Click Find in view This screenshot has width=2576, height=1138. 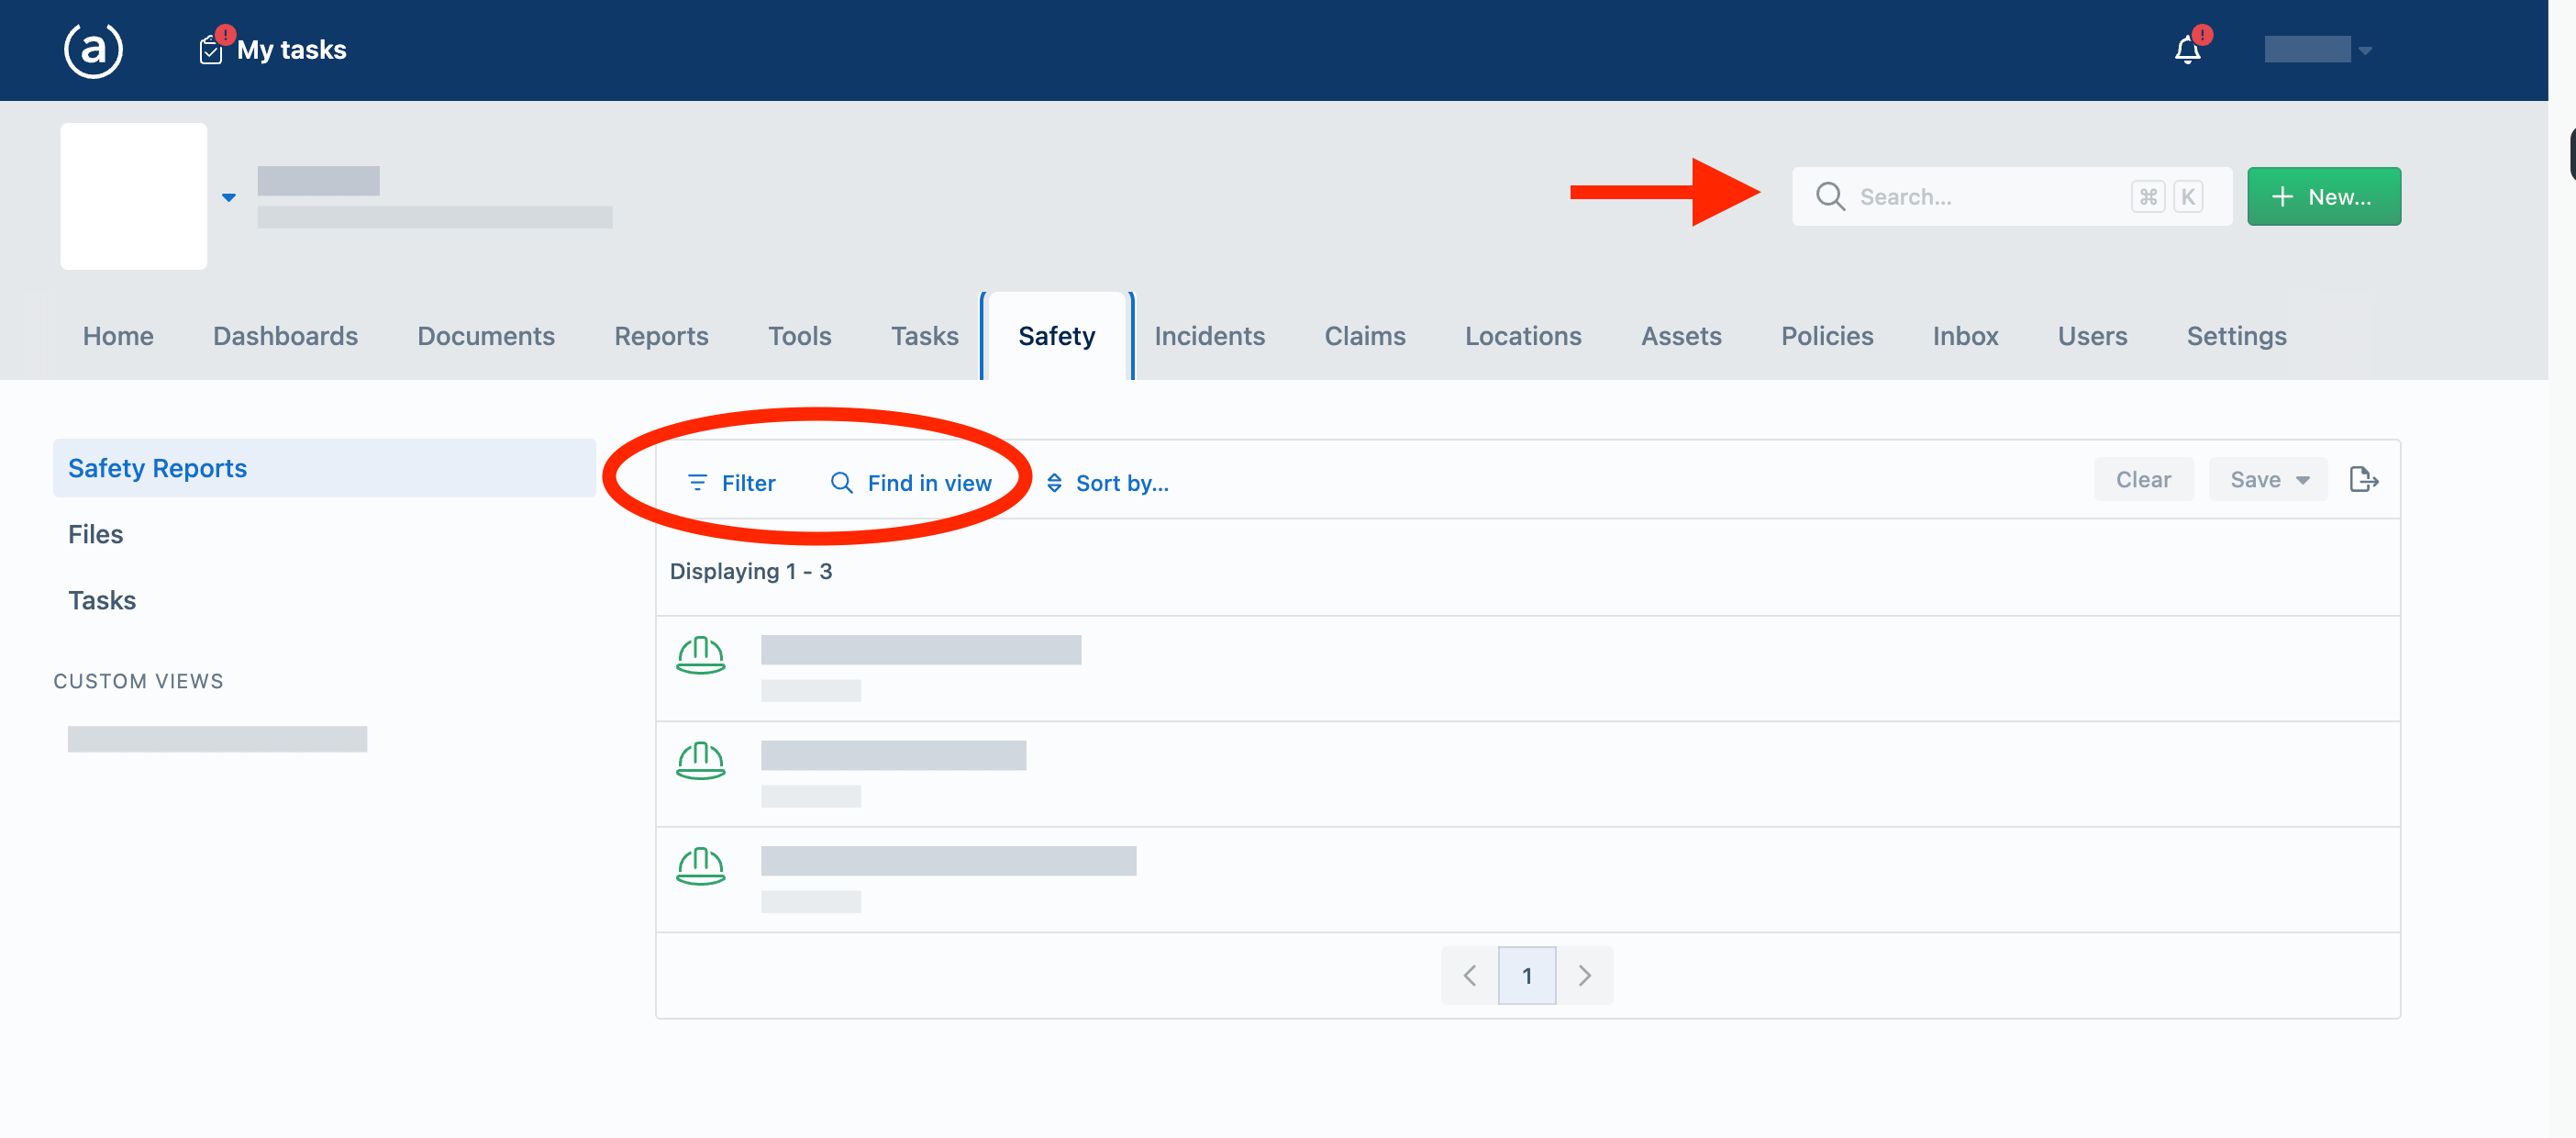click(911, 483)
